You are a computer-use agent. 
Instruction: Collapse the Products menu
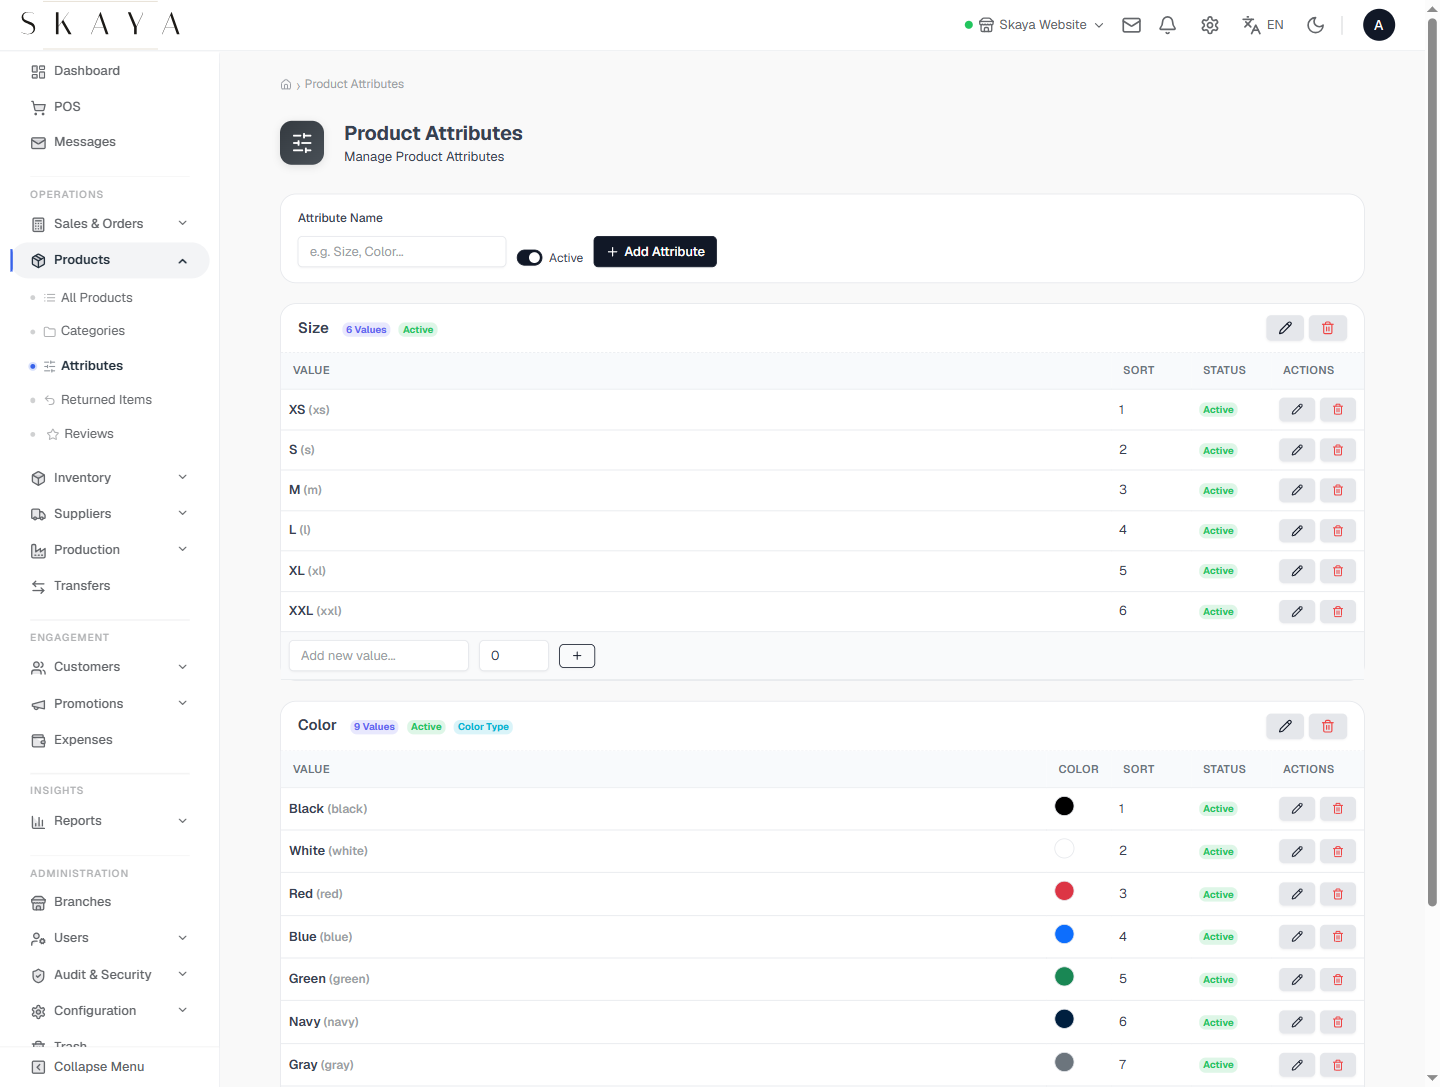110,260
